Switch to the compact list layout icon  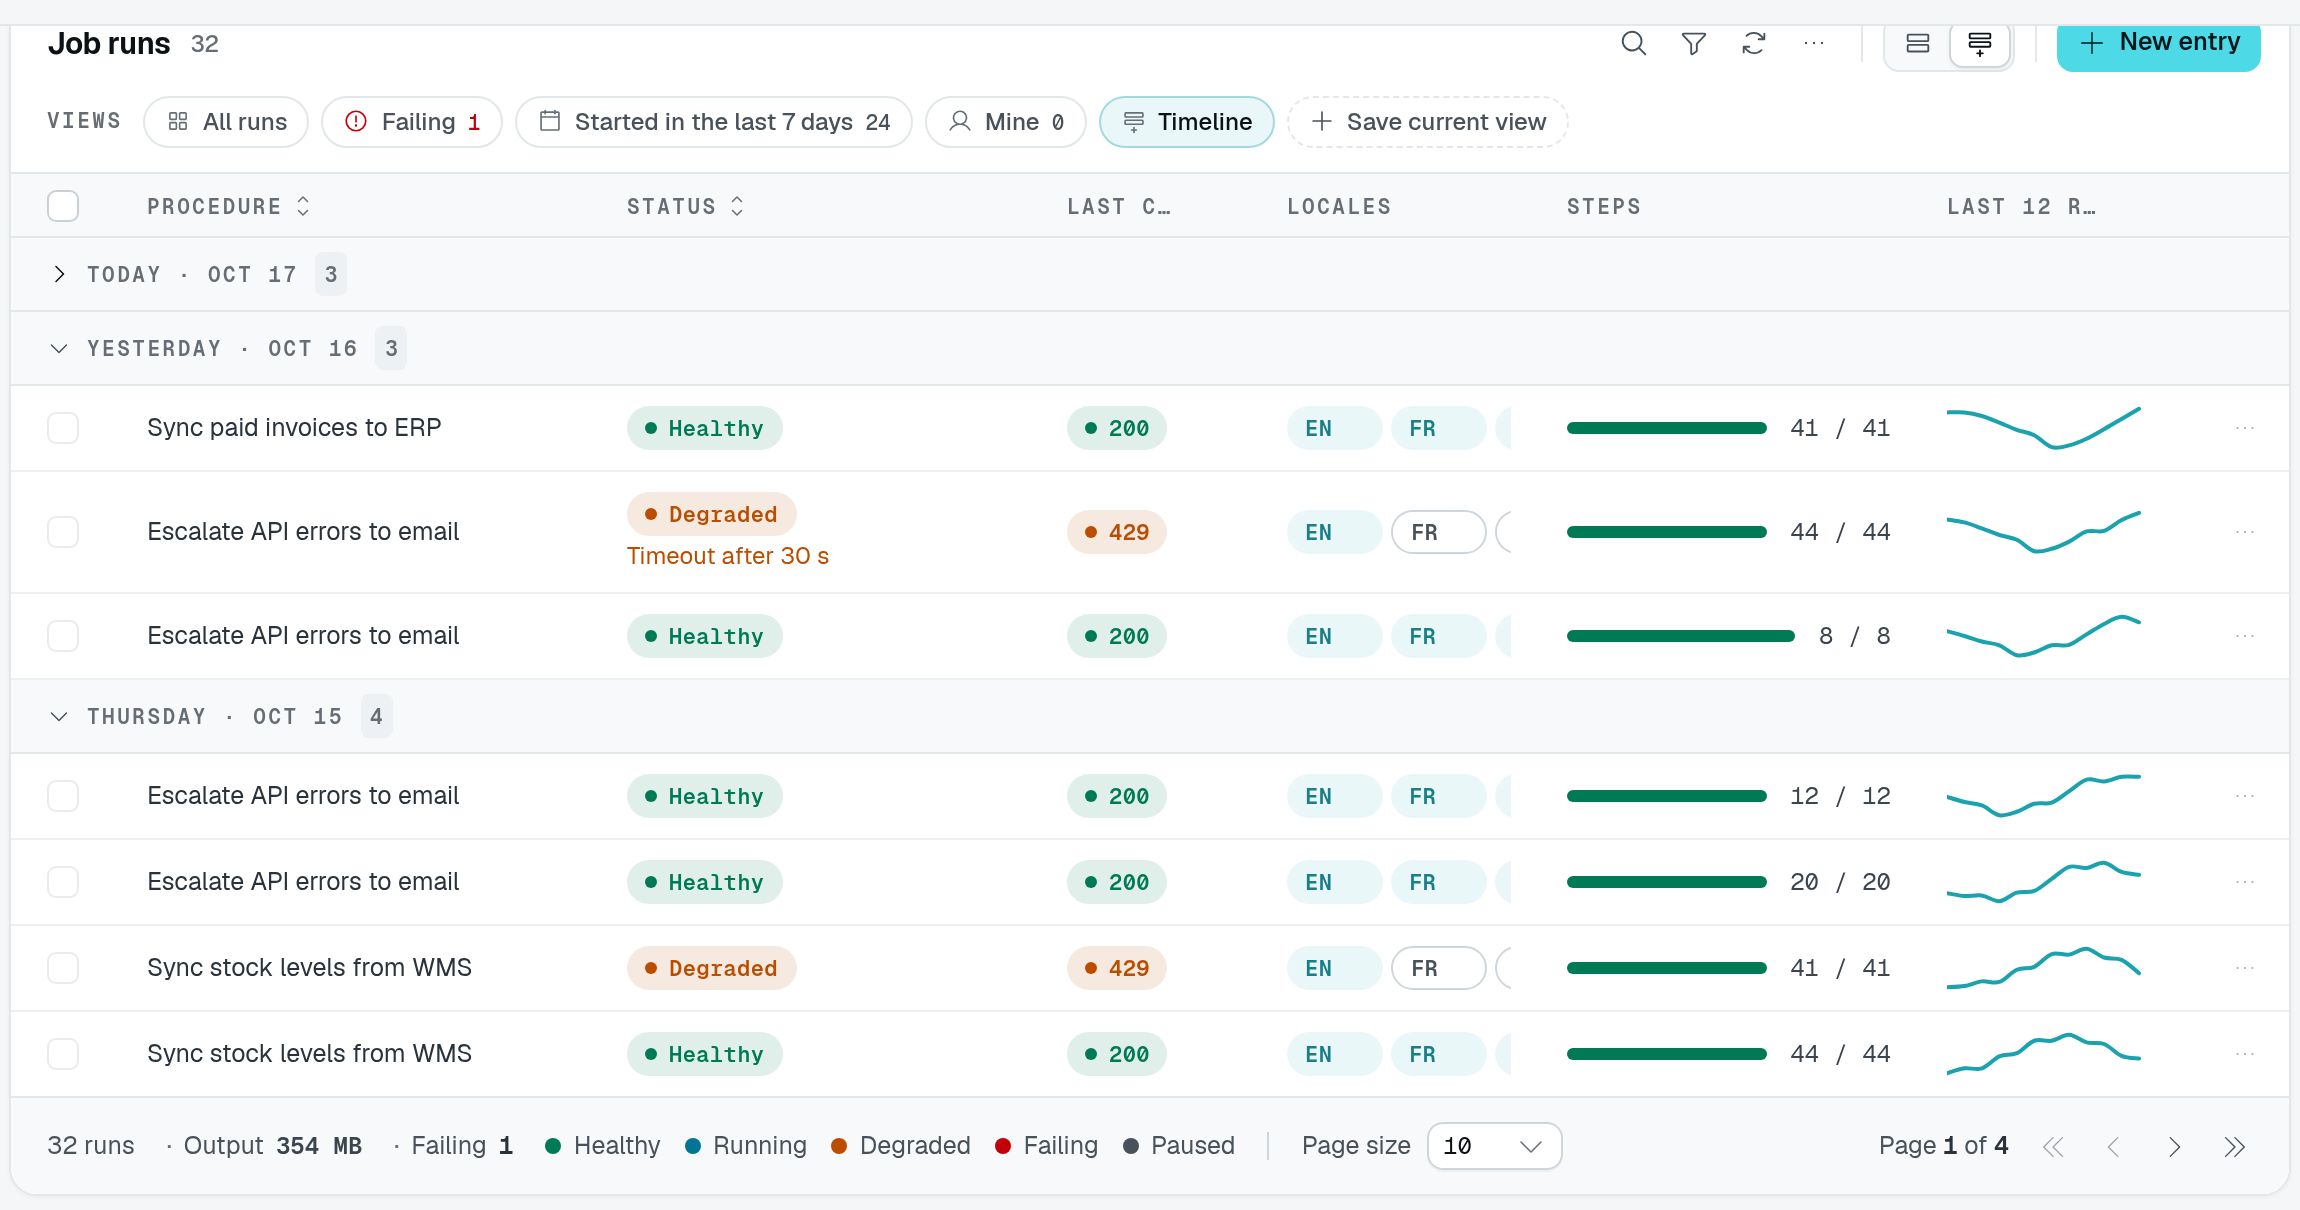1917,44
